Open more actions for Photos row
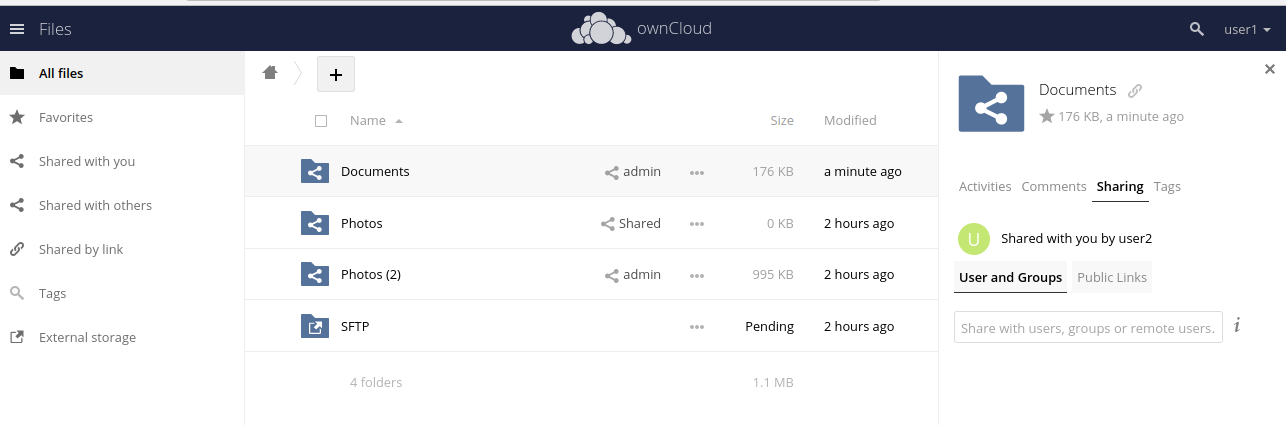The image size is (1286, 425). (x=697, y=224)
